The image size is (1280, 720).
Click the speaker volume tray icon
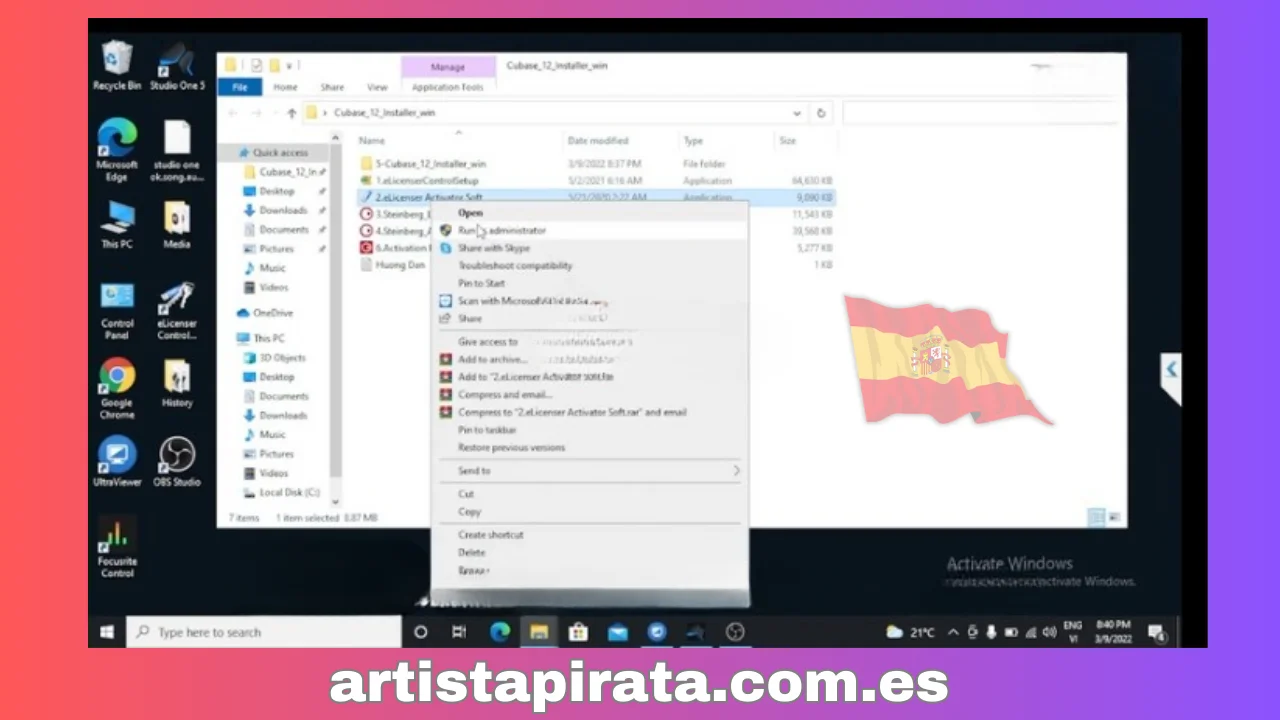click(1049, 632)
